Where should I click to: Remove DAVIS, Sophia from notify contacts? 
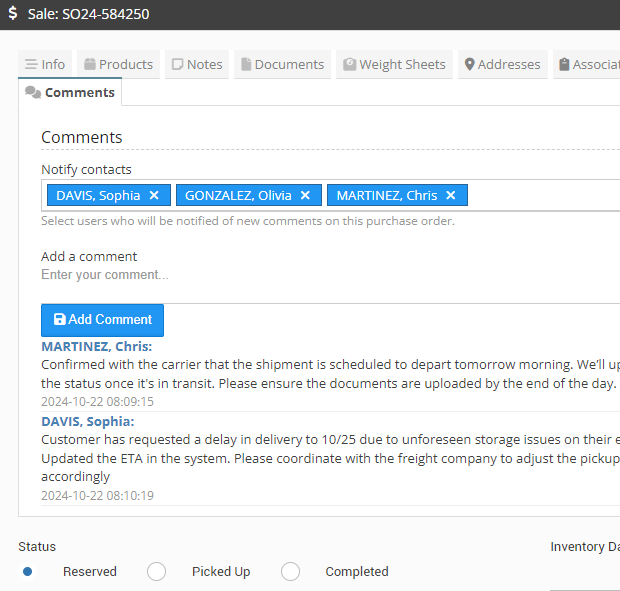tap(154, 195)
